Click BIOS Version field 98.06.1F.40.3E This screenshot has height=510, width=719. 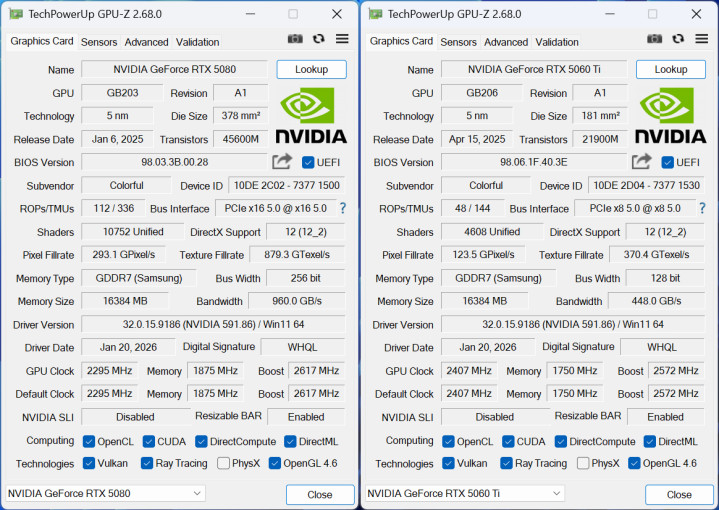(534, 162)
